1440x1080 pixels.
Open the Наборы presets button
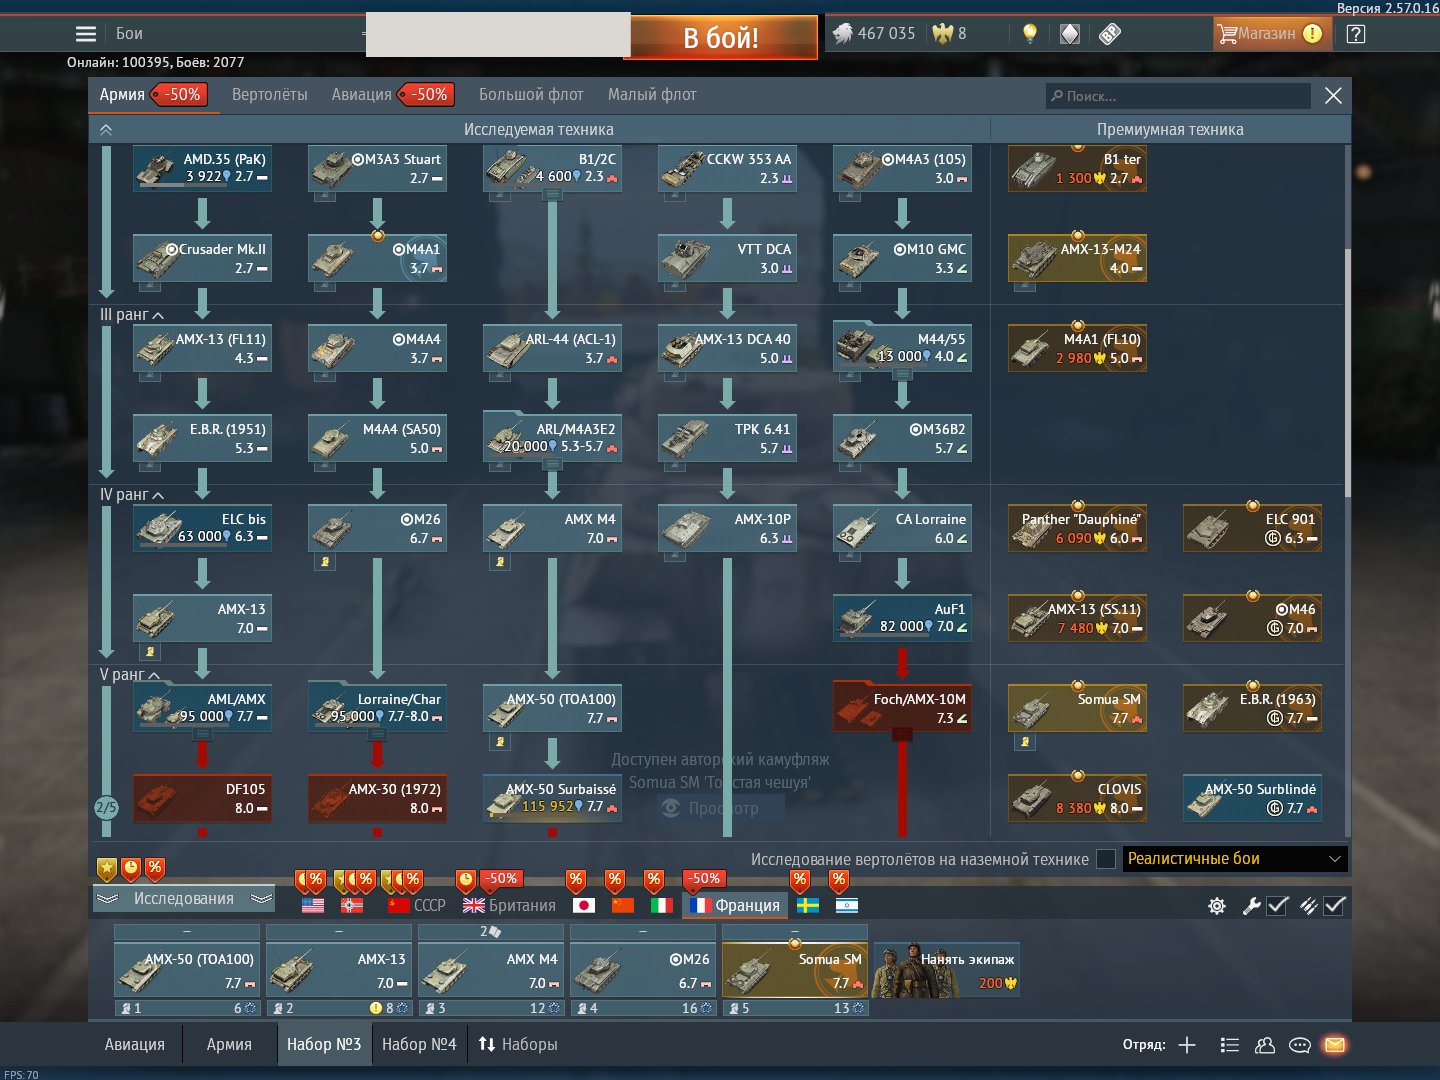click(518, 1045)
